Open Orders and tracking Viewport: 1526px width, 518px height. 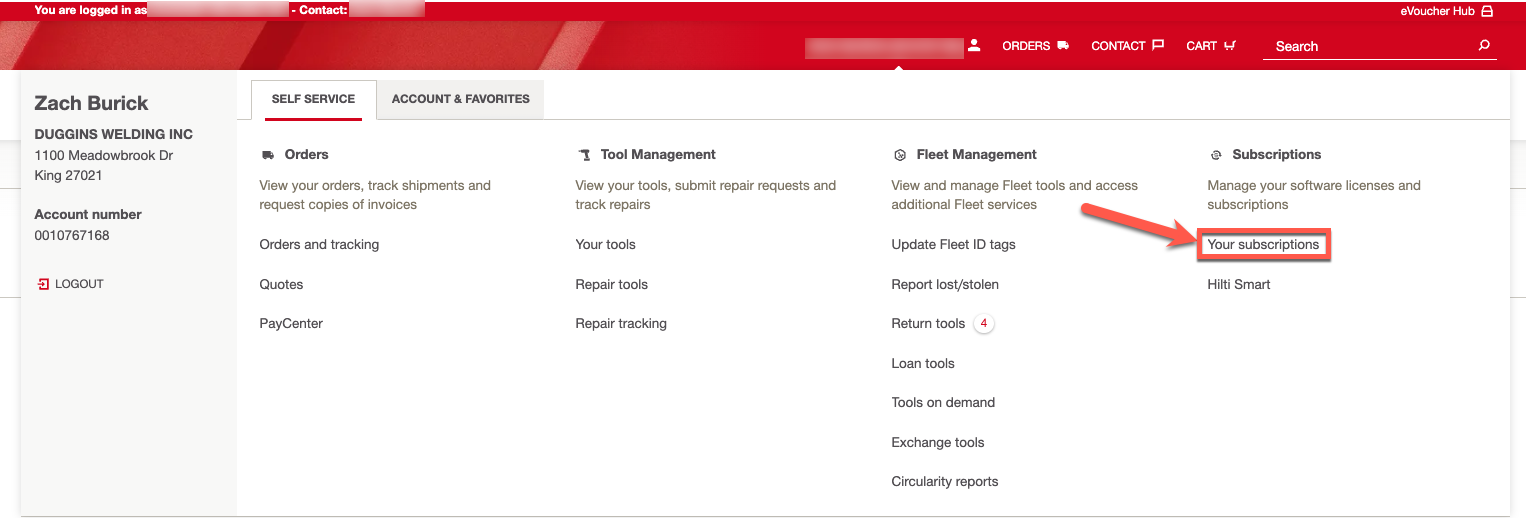(319, 244)
